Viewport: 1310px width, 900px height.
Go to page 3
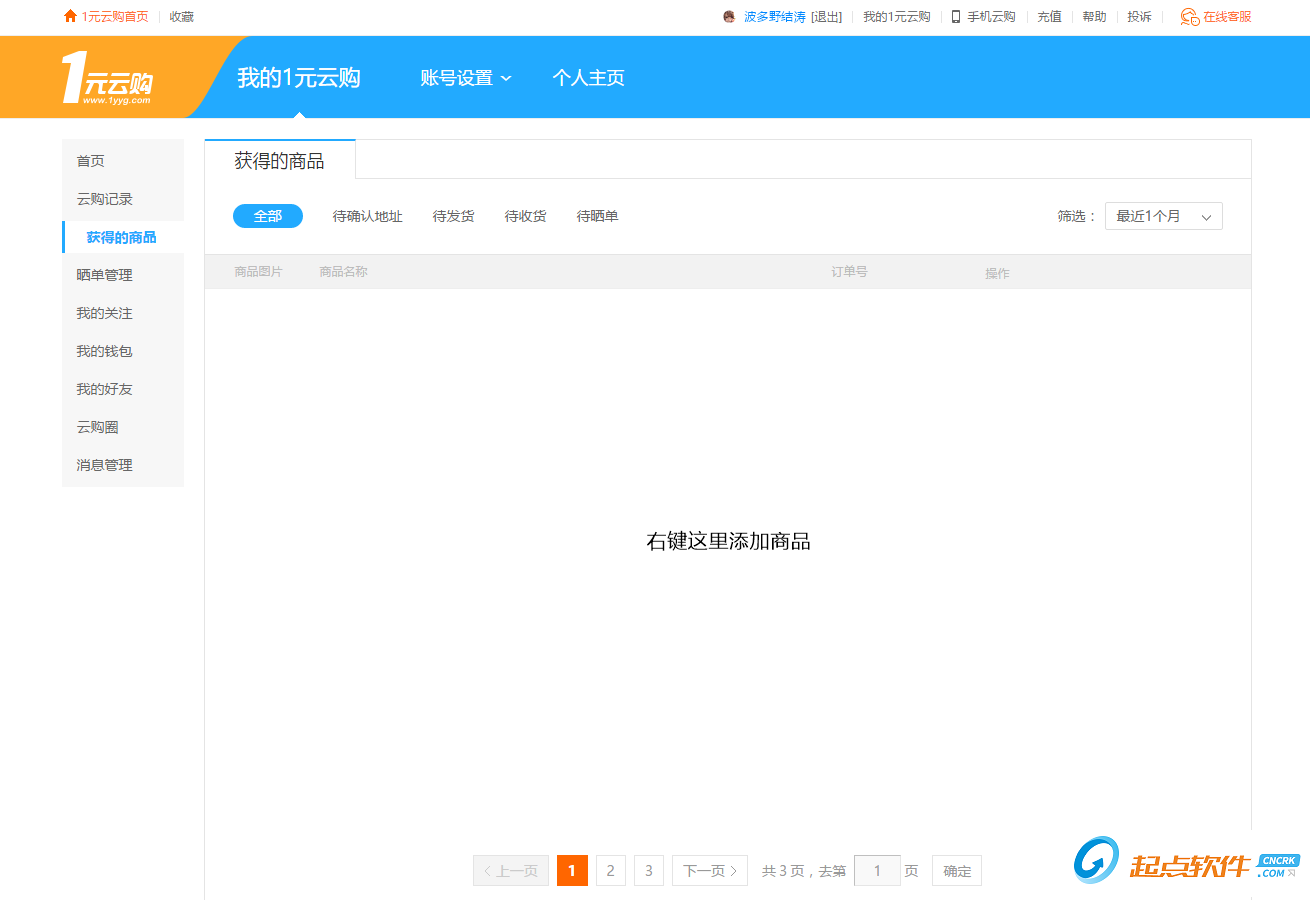[x=649, y=871]
